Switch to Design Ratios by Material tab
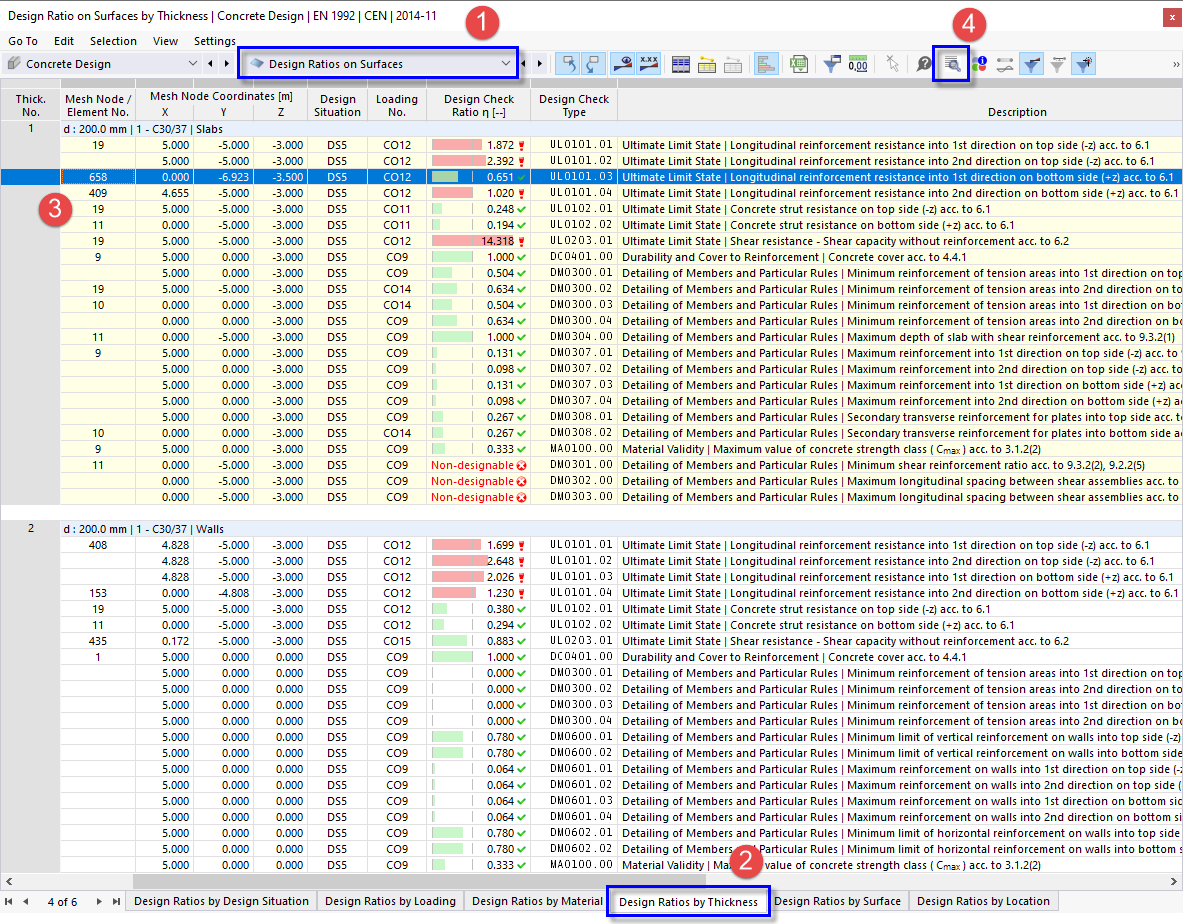 537,901
